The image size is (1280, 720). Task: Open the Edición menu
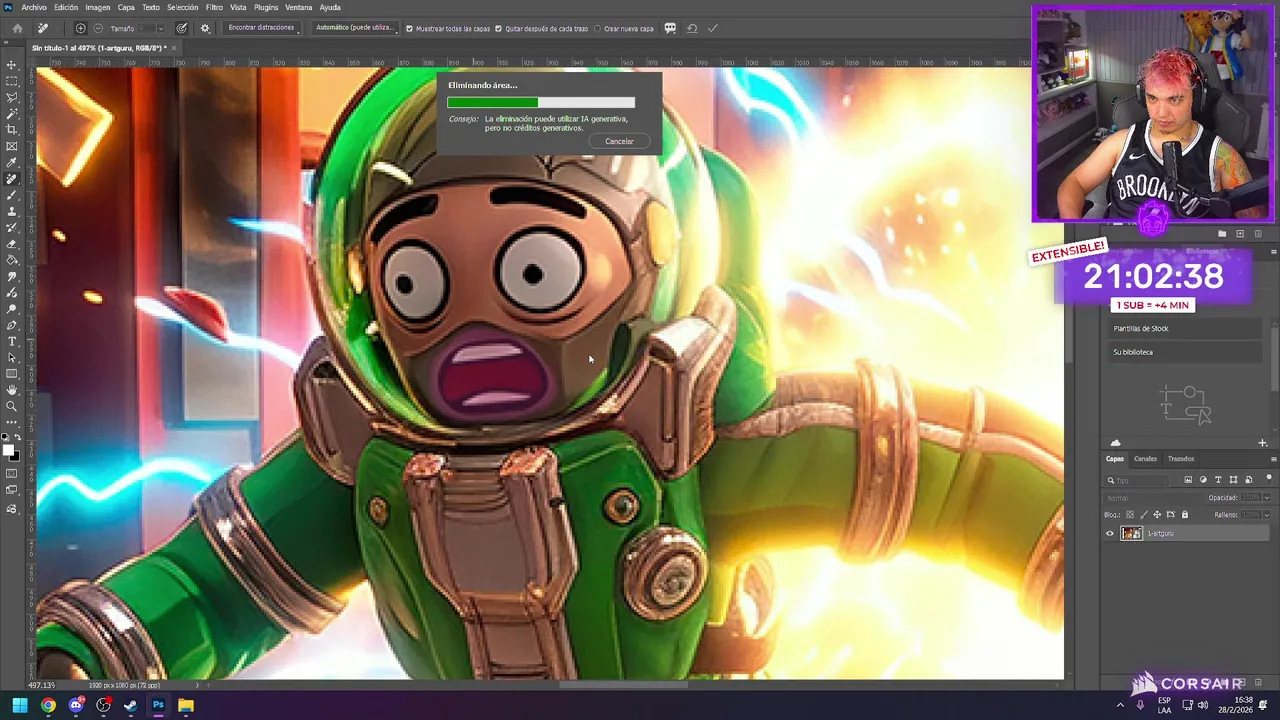point(66,7)
